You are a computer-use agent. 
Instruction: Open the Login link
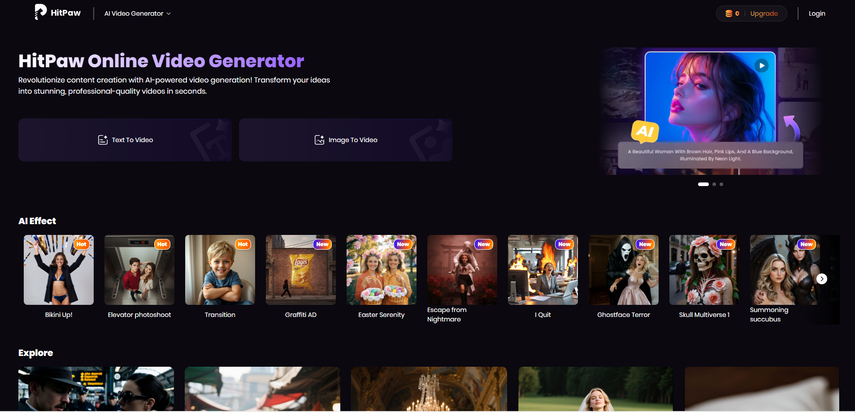click(816, 14)
